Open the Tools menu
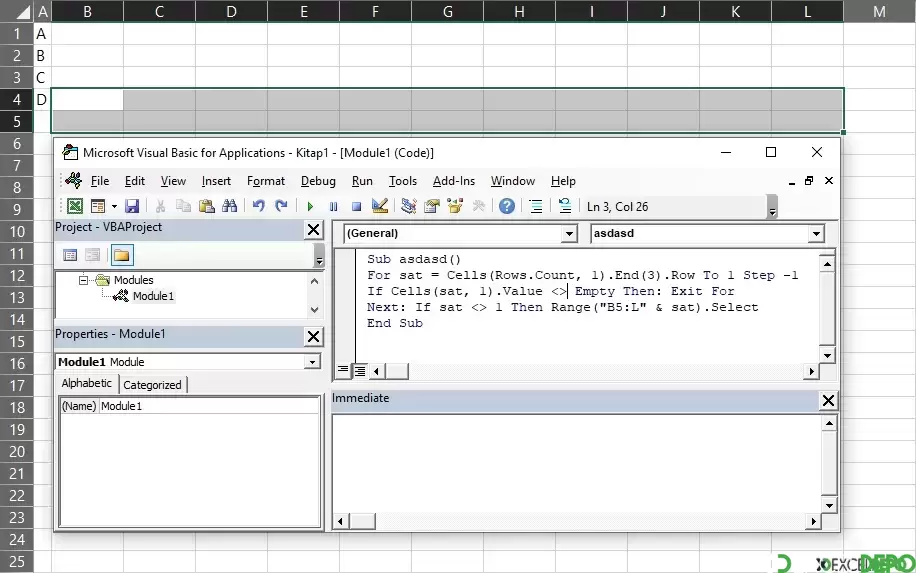The image size is (916, 573). pyautogui.click(x=403, y=181)
